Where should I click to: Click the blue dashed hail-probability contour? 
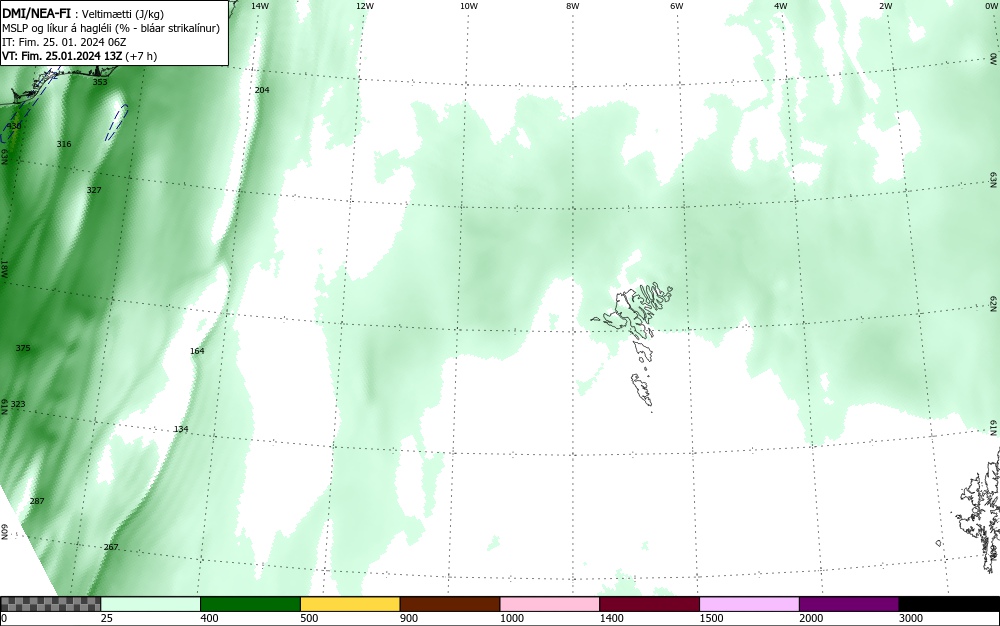click(x=117, y=122)
